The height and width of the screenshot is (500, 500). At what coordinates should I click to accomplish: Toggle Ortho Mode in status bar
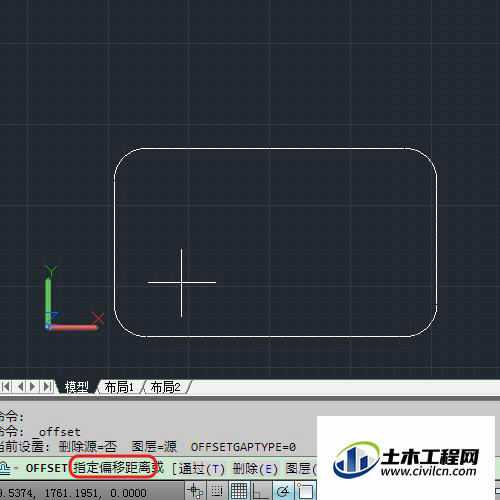click(260, 491)
